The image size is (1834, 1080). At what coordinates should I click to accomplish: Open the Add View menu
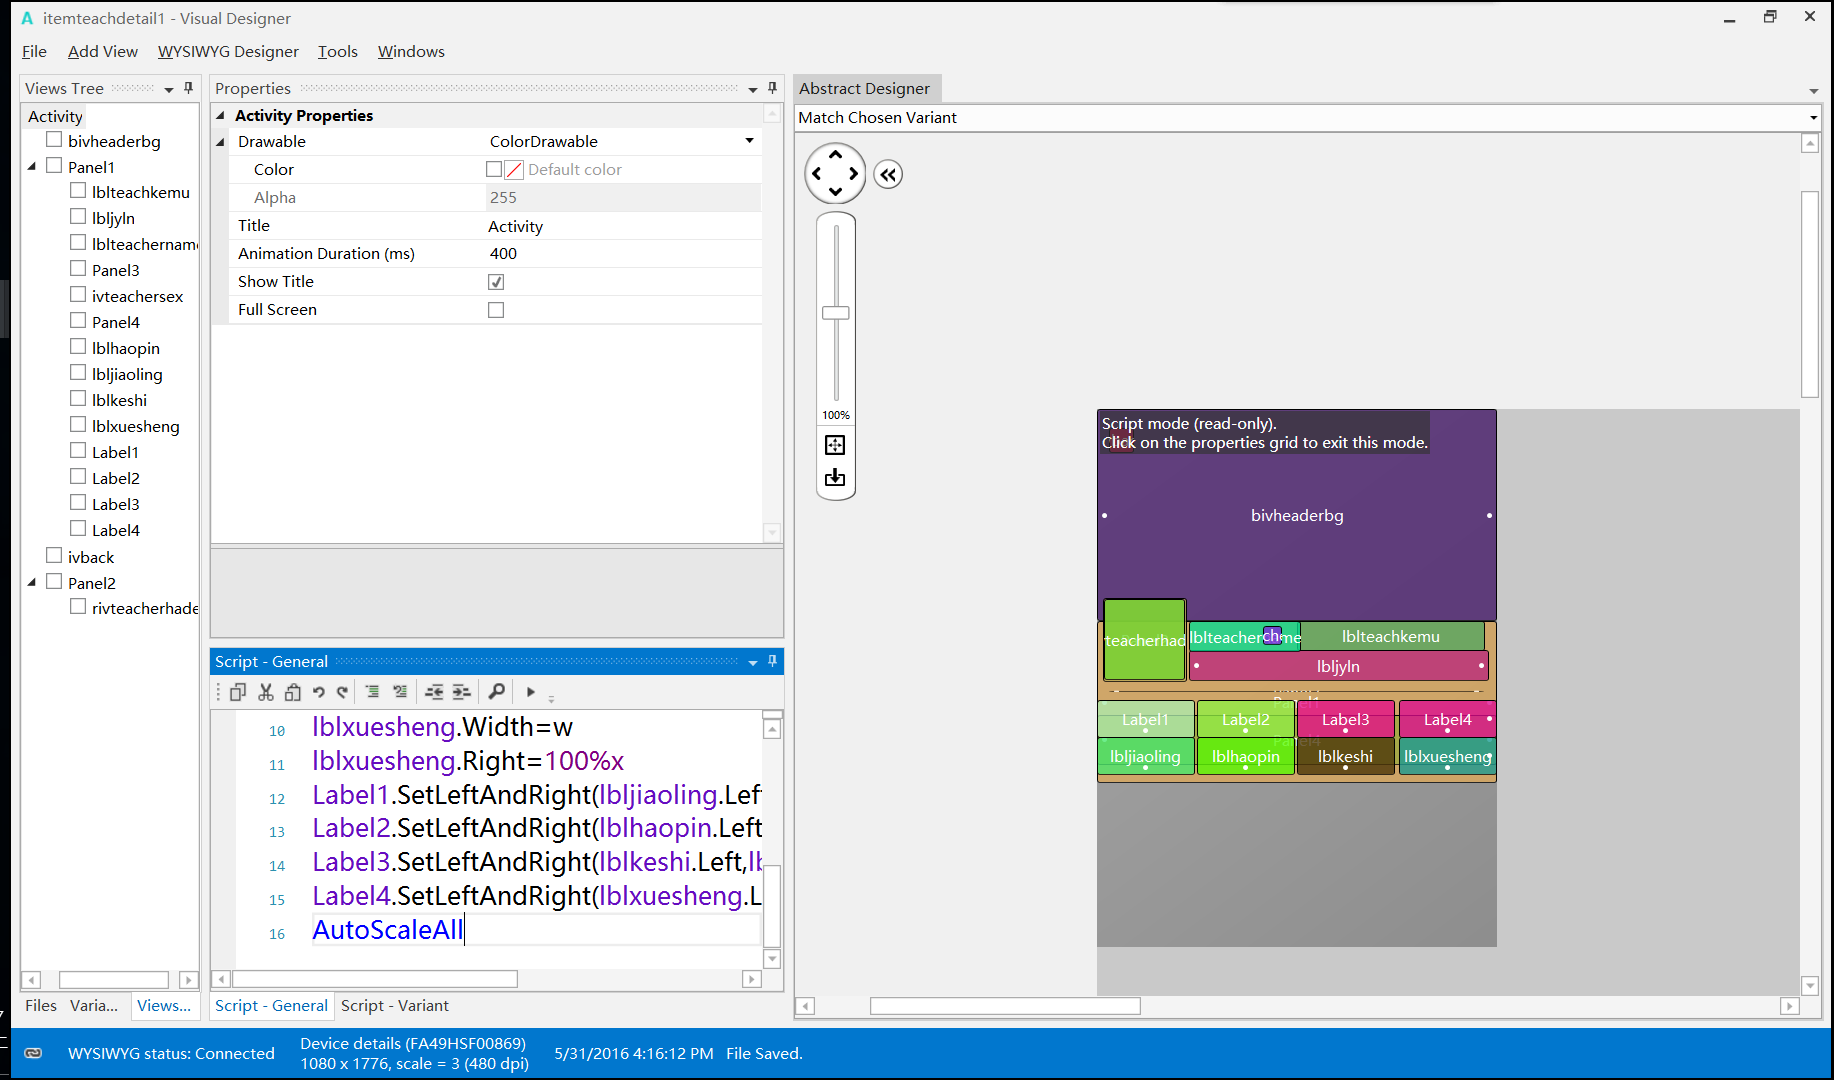click(x=103, y=51)
